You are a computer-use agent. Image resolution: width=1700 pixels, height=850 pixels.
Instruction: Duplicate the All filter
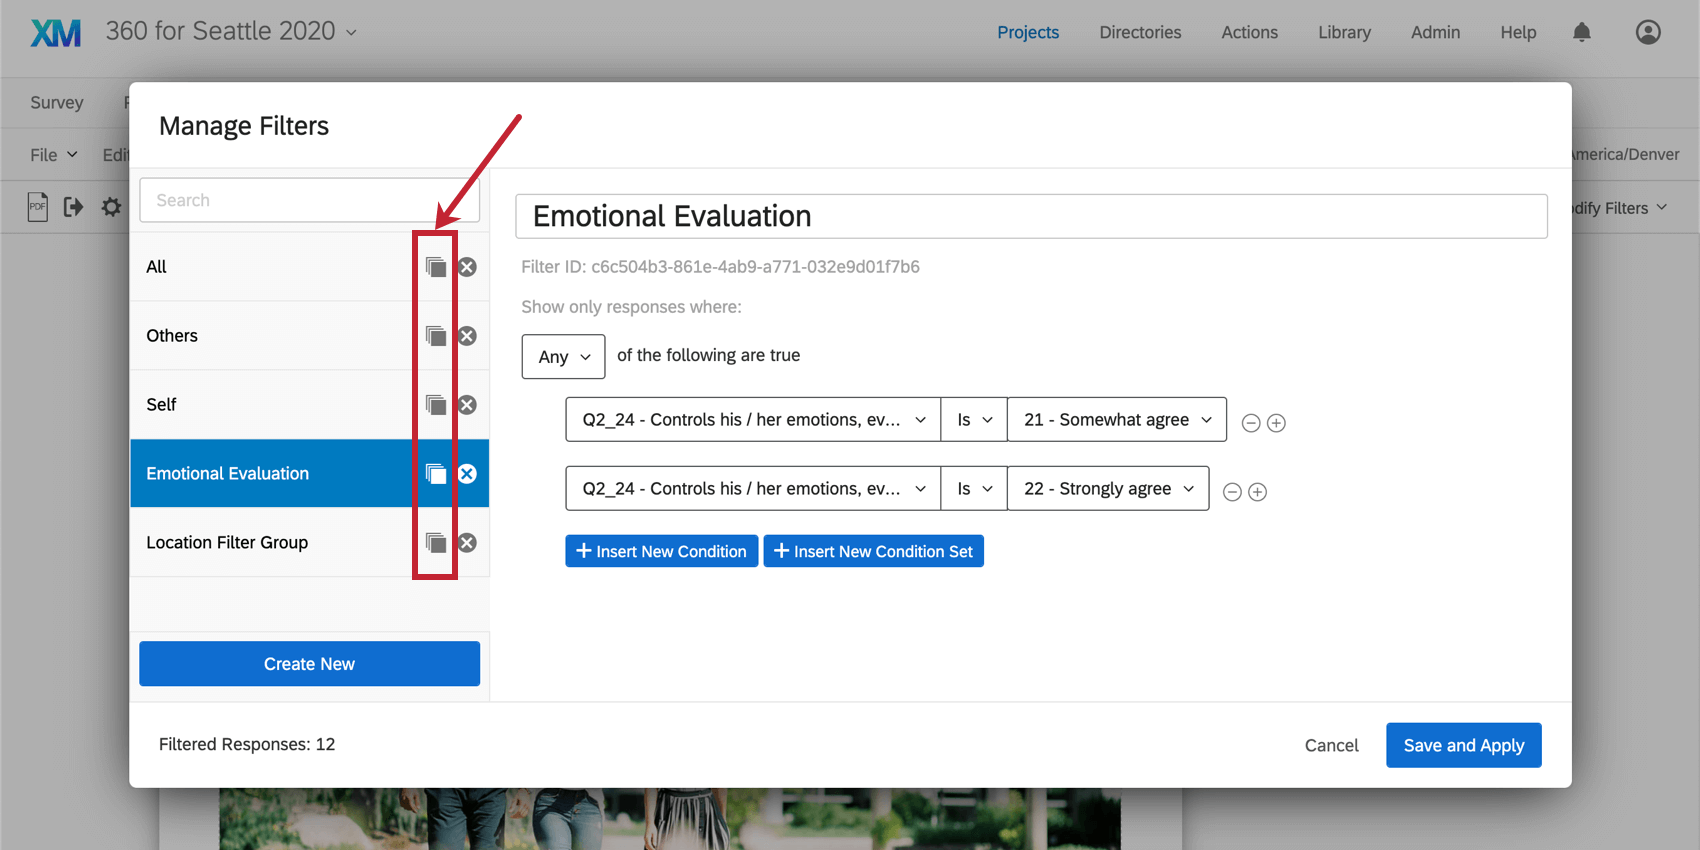436,267
